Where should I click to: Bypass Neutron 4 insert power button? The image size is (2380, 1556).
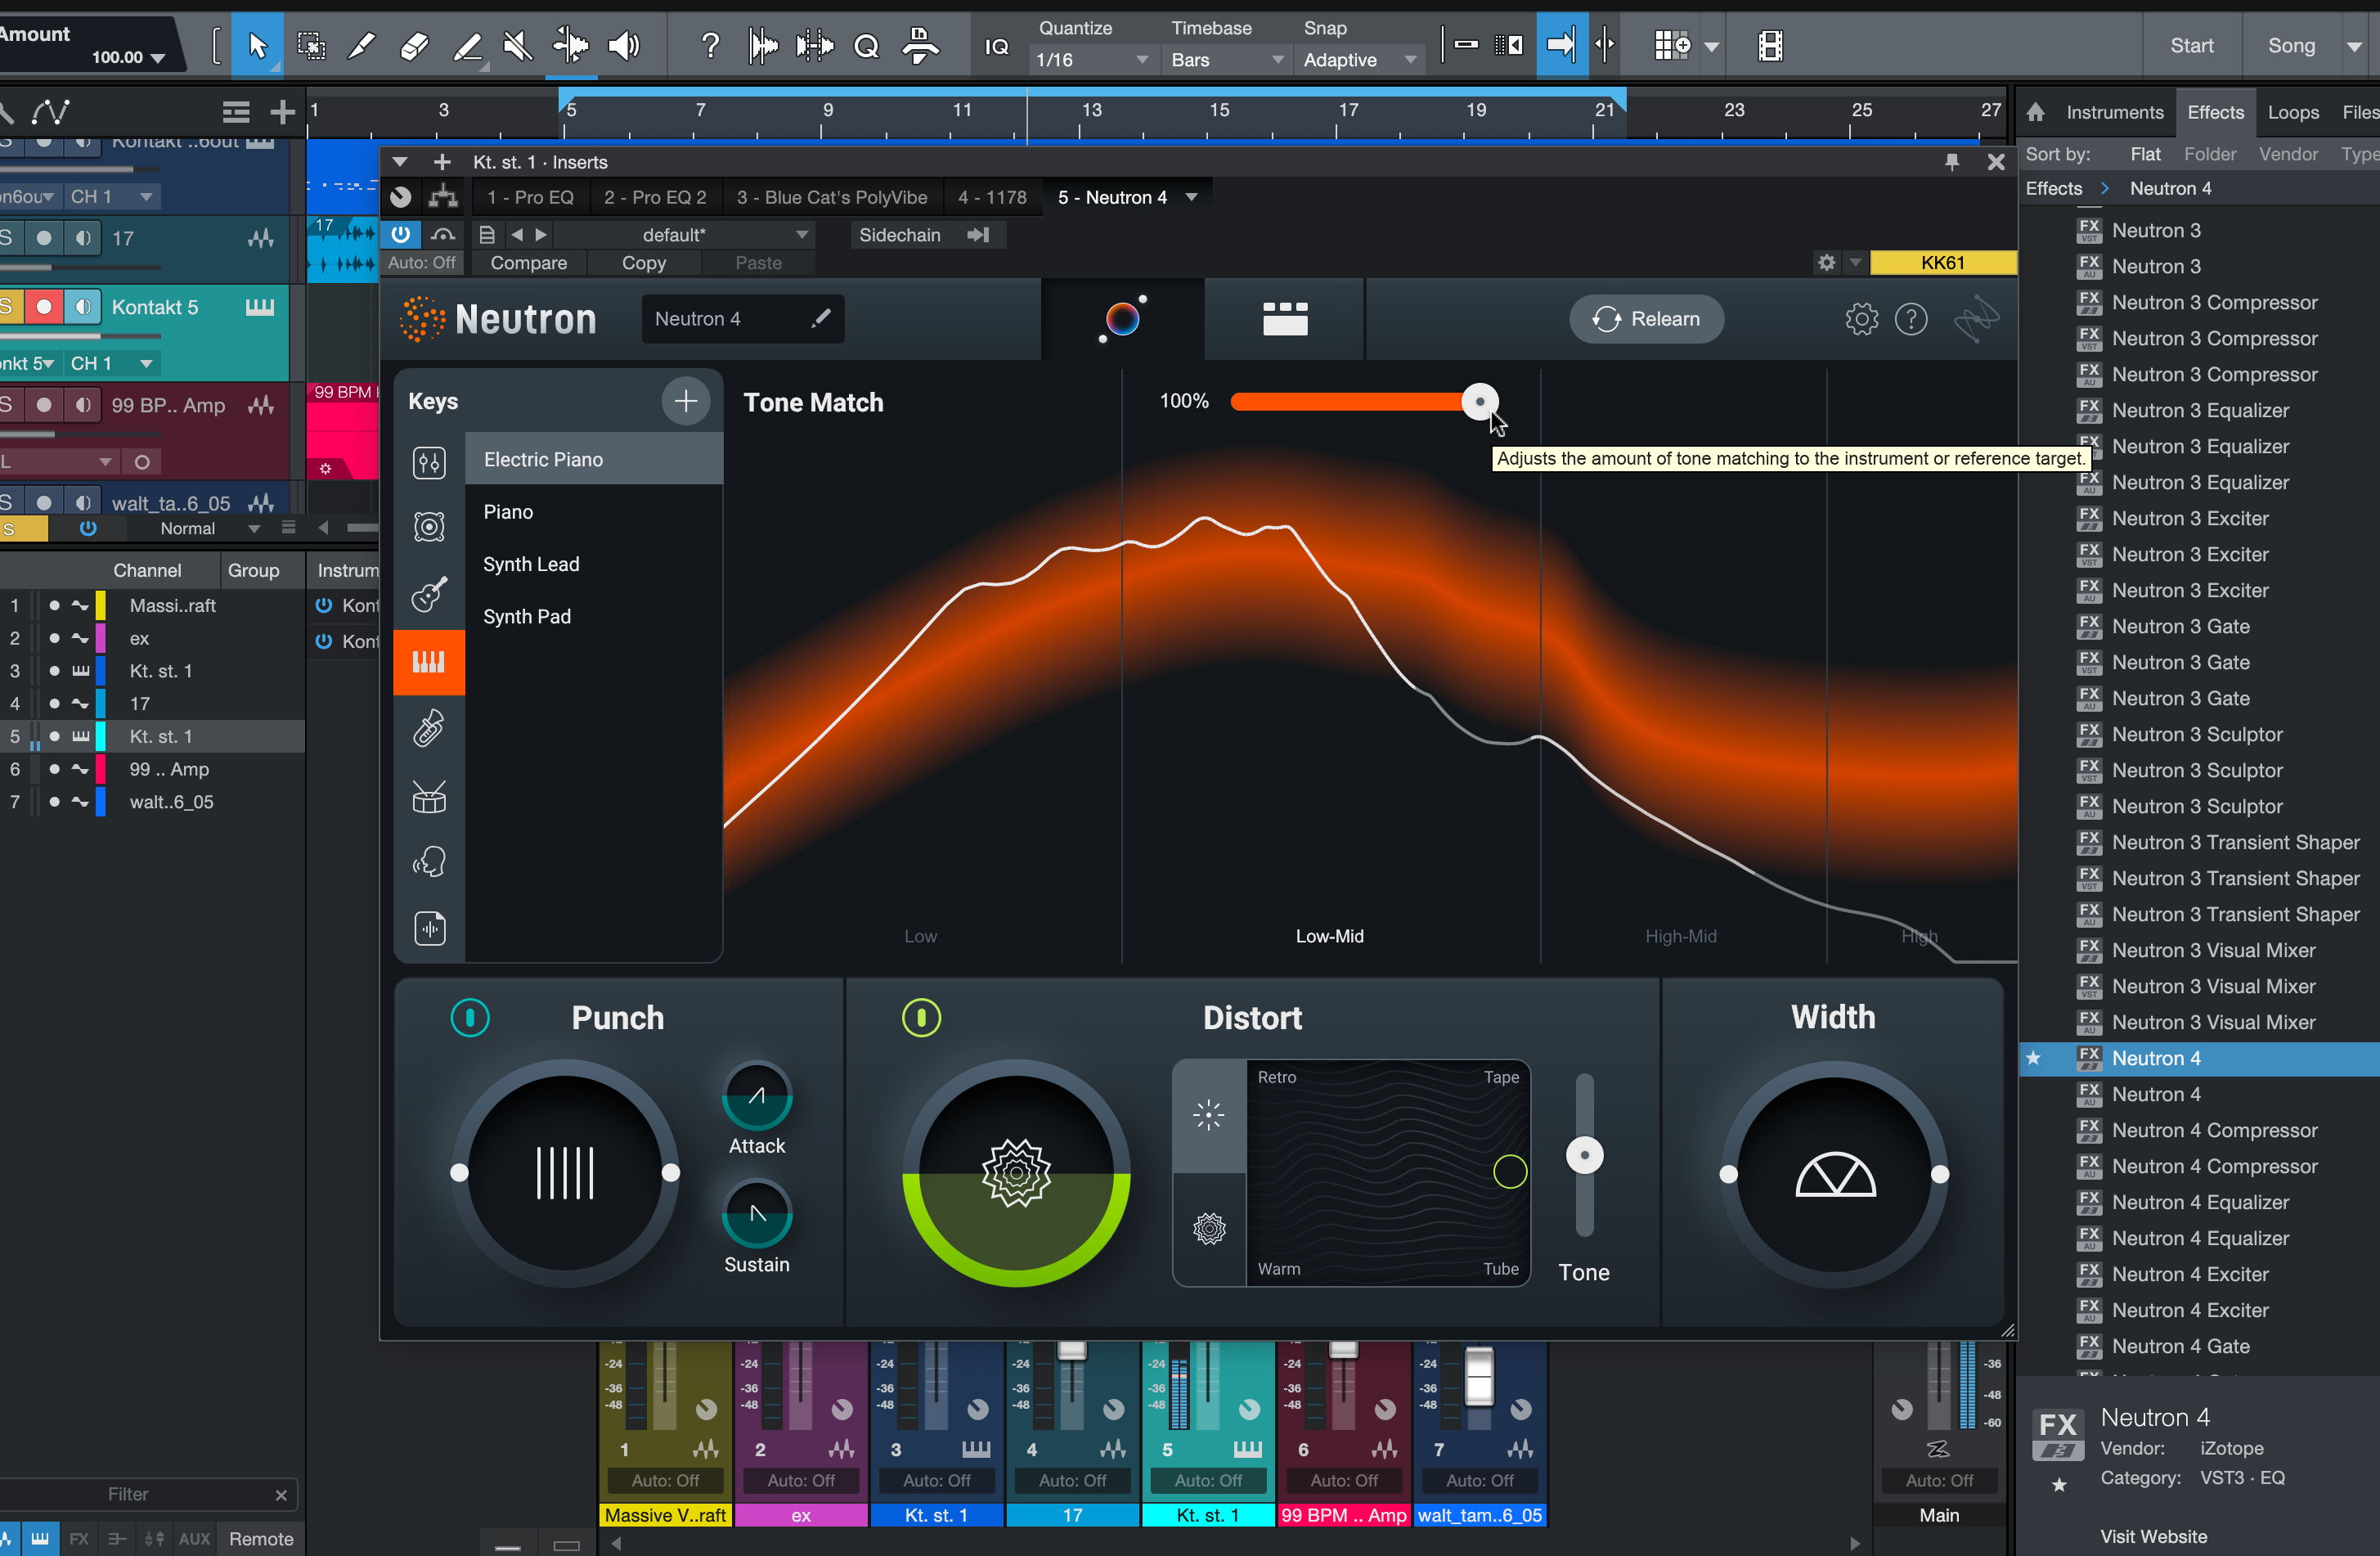coord(401,234)
